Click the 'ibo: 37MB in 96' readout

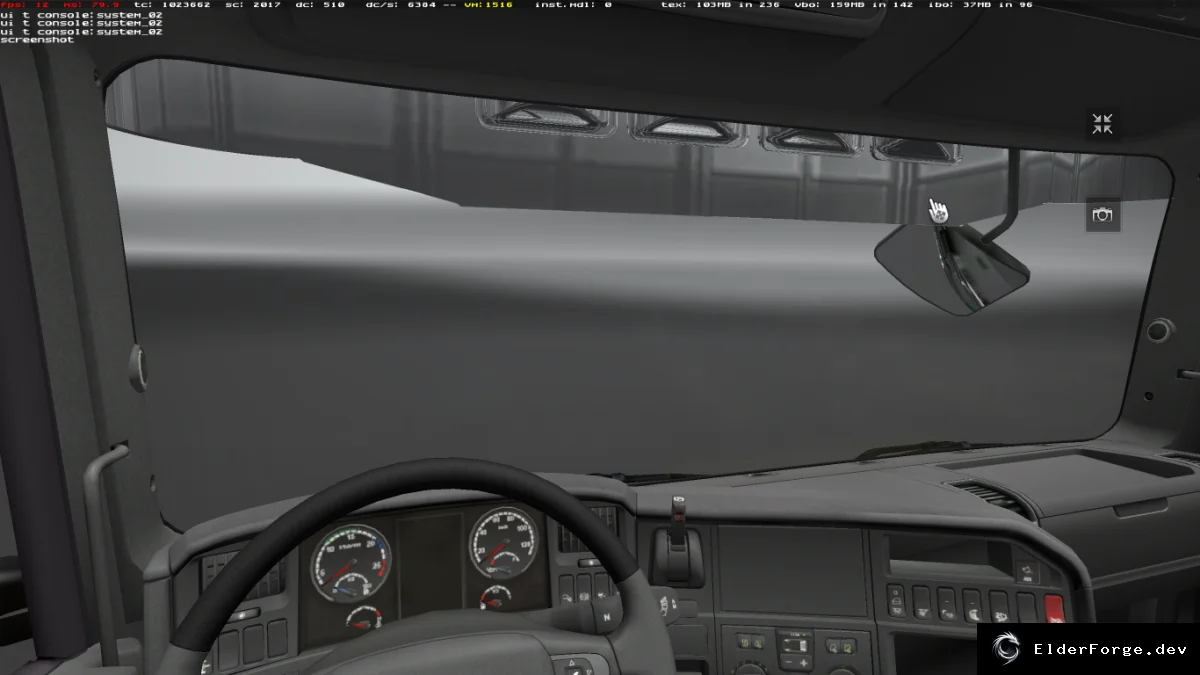982,5
